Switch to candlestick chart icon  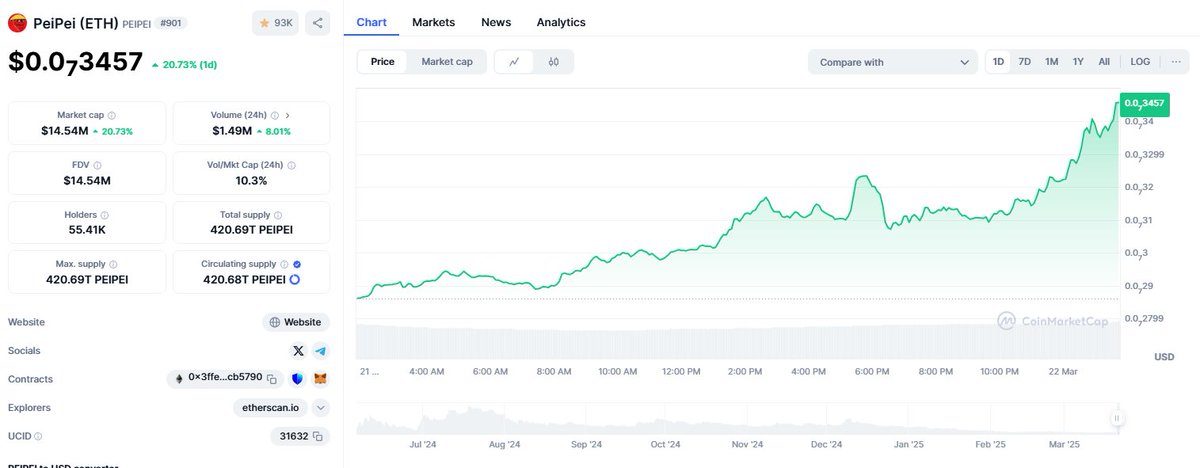pyautogui.click(x=554, y=62)
